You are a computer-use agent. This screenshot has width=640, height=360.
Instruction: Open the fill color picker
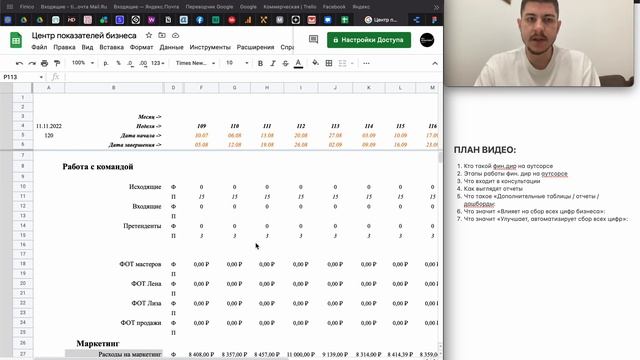coord(316,63)
